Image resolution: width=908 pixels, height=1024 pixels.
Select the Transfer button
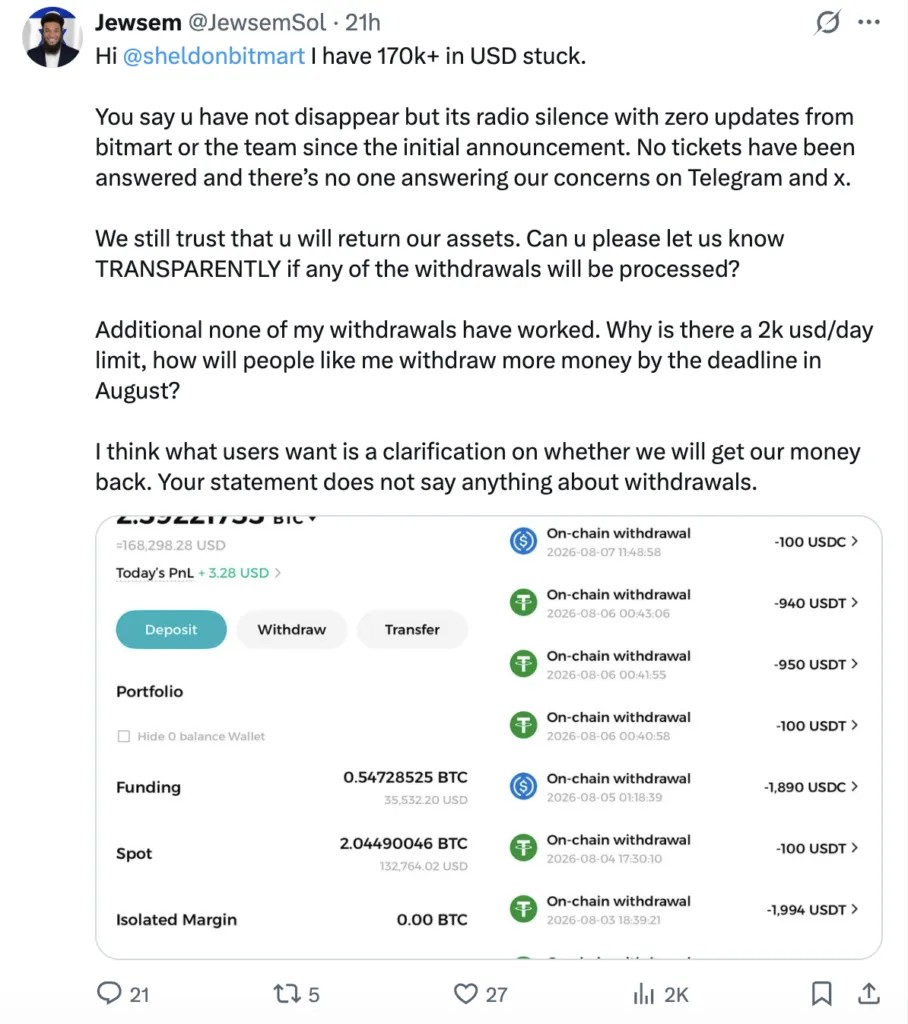pyautogui.click(x=412, y=629)
